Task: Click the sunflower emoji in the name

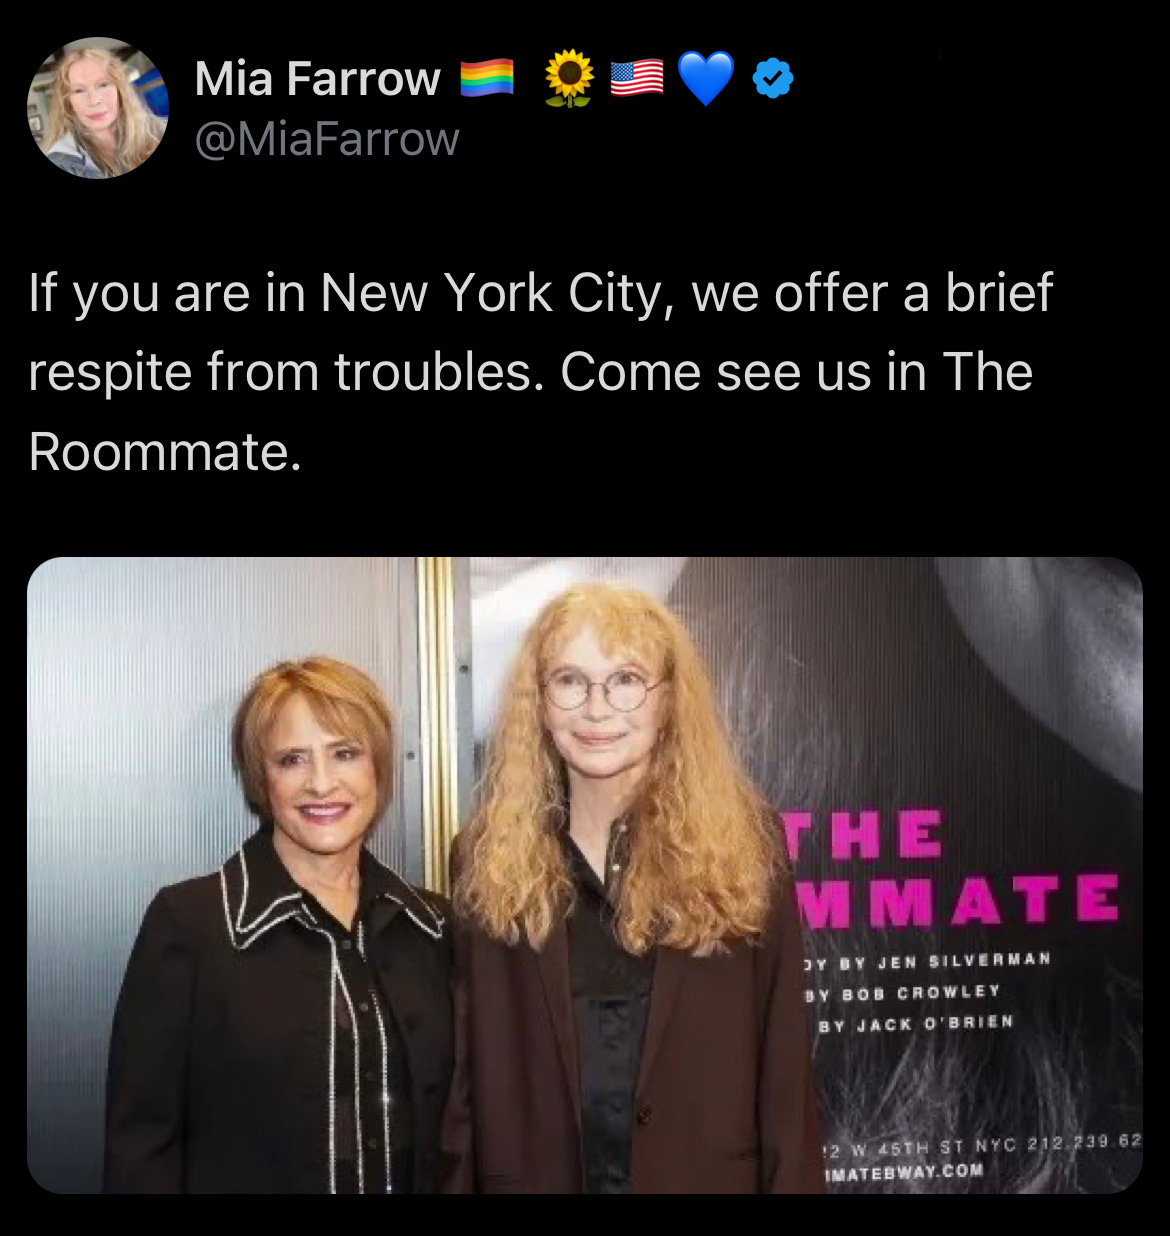Action: click(x=569, y=79)
